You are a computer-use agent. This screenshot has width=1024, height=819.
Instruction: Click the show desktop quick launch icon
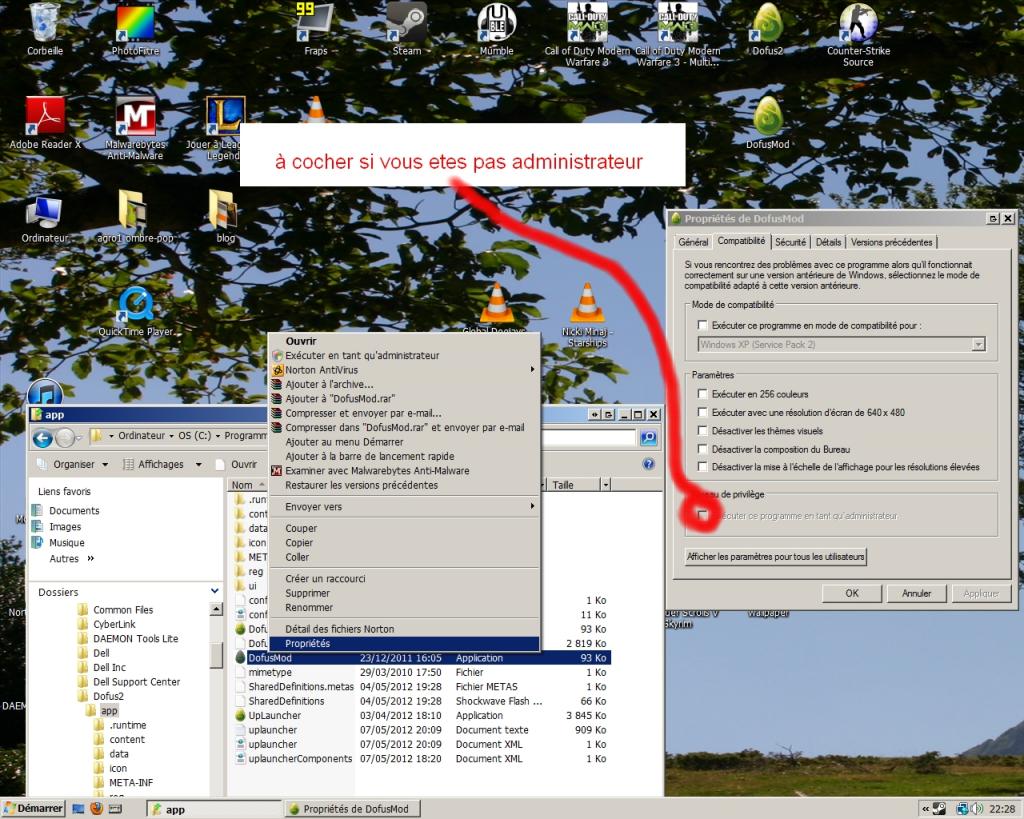pyautogui.click(x=78, y=809)
